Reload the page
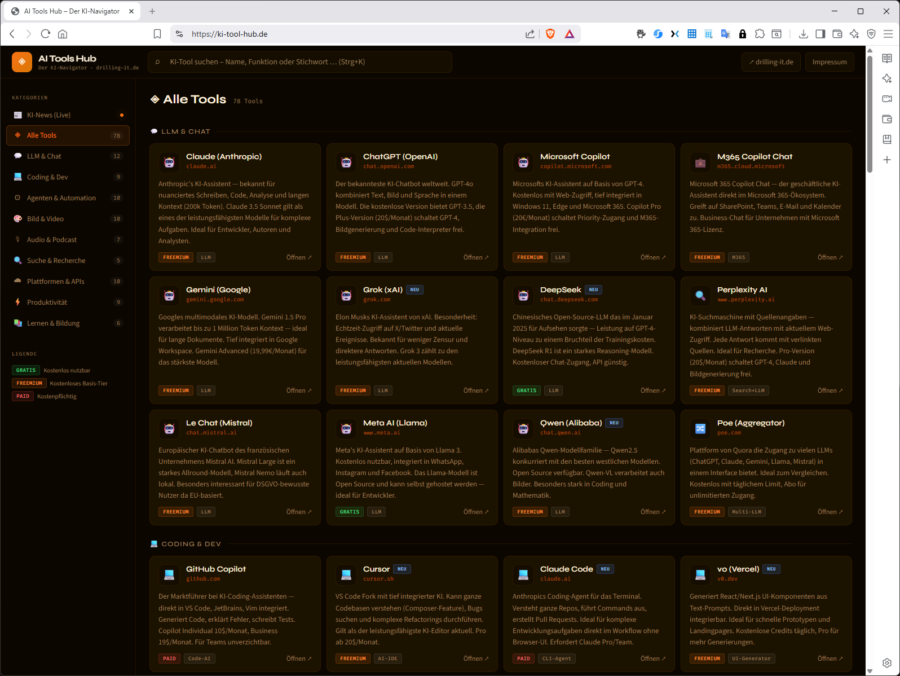900x676 pixels. pyautogui.click(x=45, y=33)
